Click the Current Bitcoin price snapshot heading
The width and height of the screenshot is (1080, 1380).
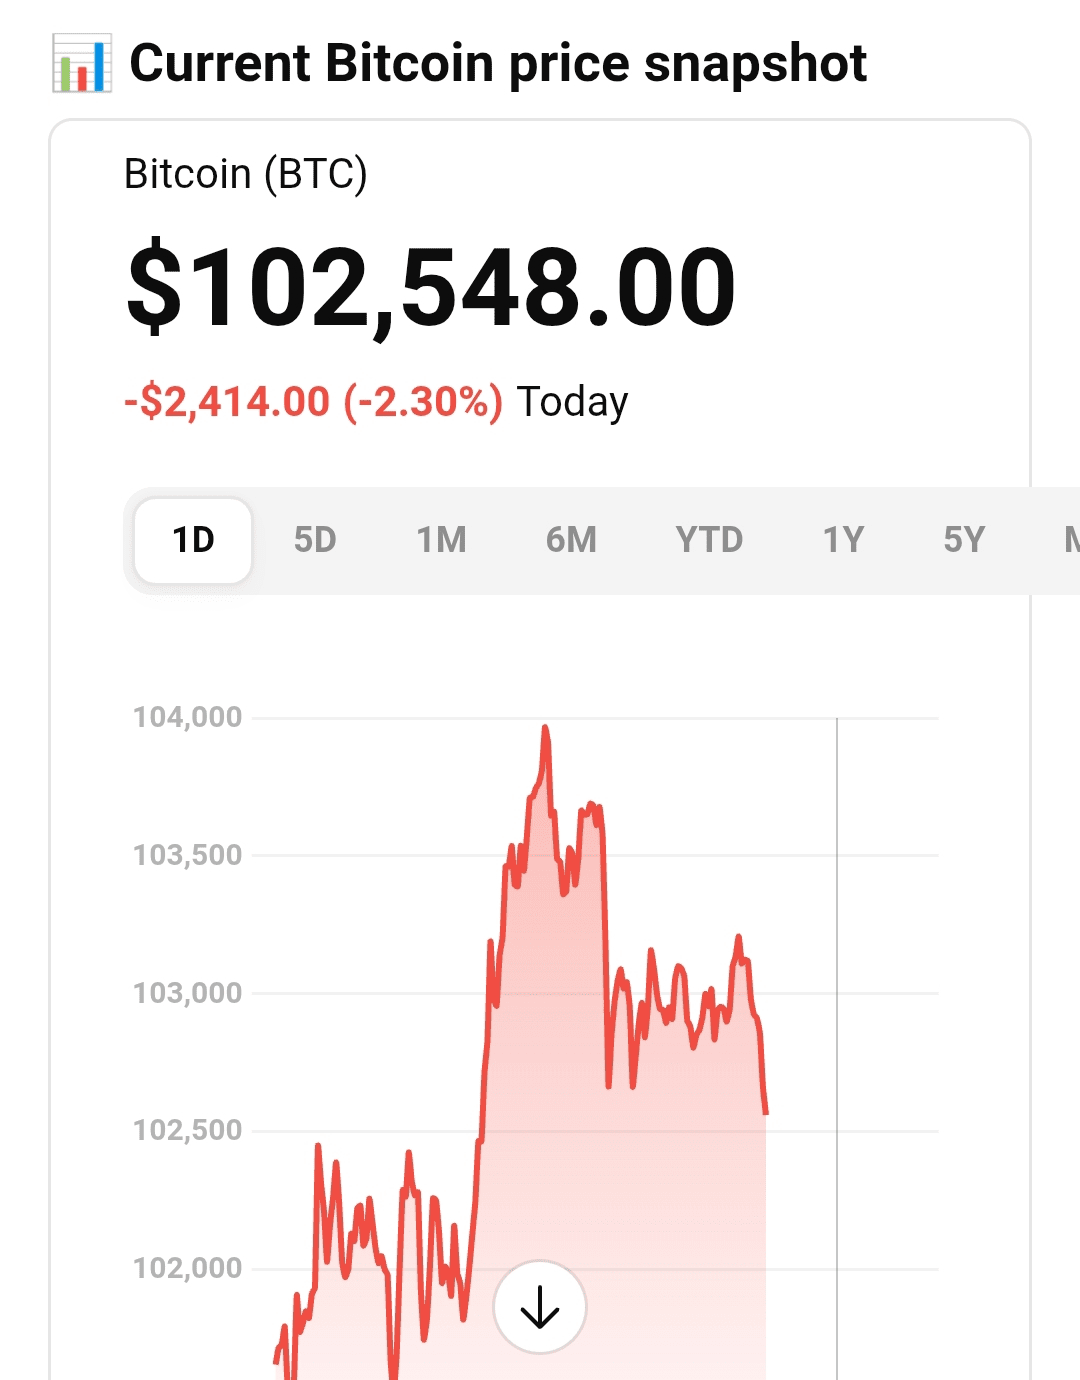click(x=498, y=63)
